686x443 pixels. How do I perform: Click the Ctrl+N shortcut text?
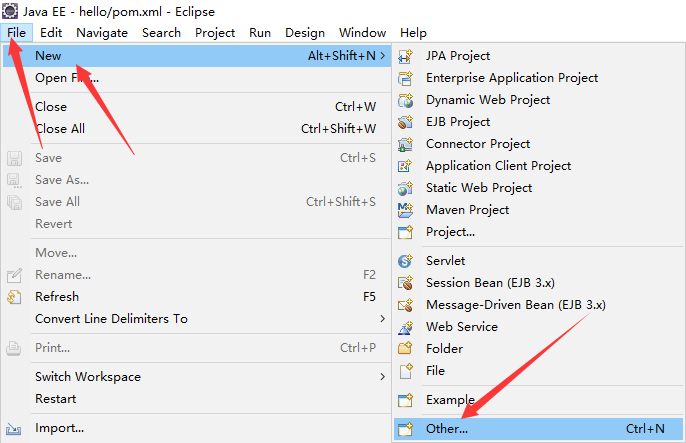coord(645,429)
